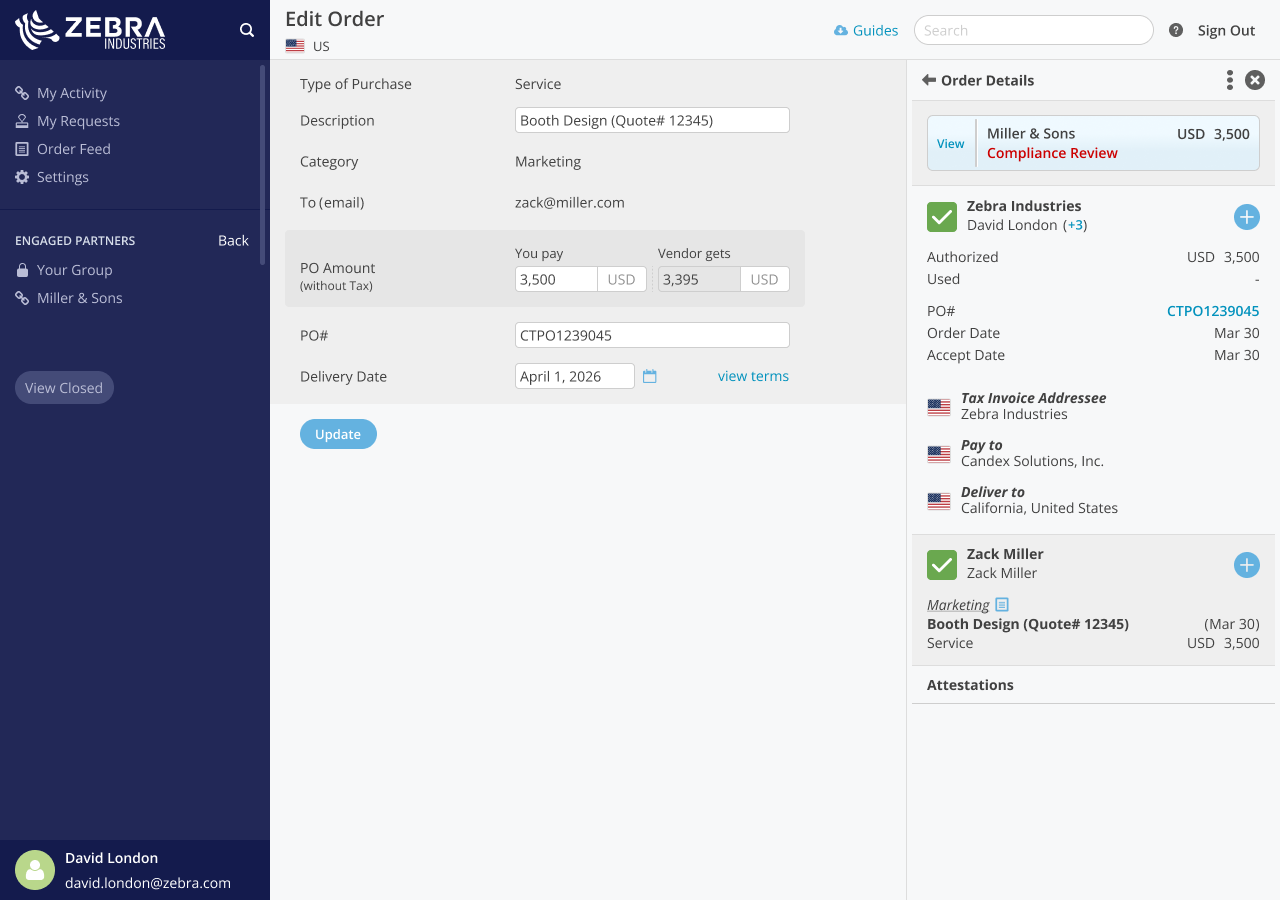Close the Order Details panel
This screenshot has height=900, width=1280.
[1255, 80]
